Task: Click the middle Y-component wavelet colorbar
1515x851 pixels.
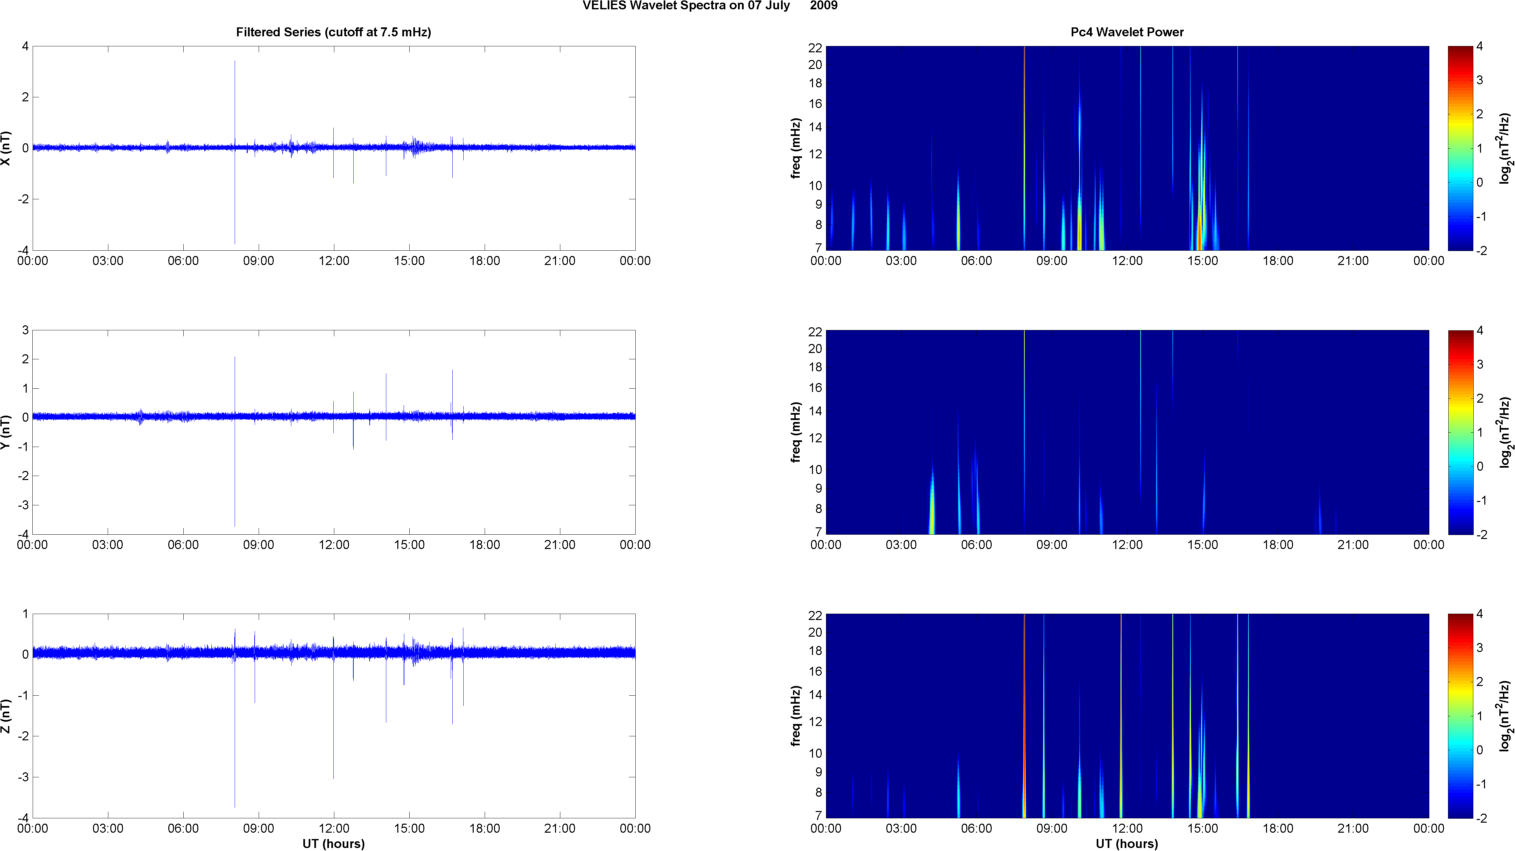Action: 1460,432
